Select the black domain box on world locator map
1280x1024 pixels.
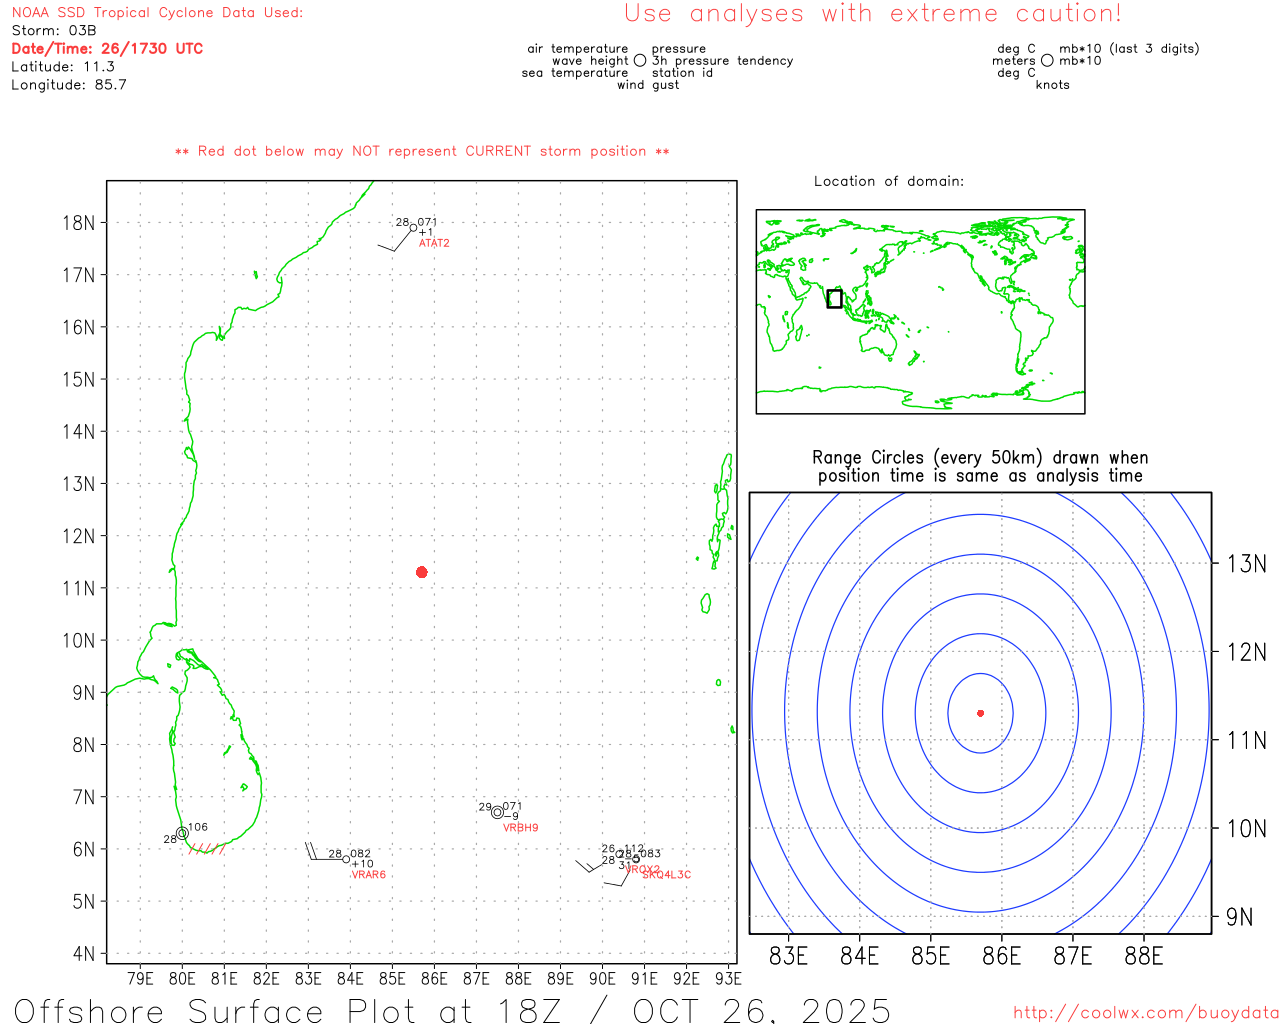point(834,298)
